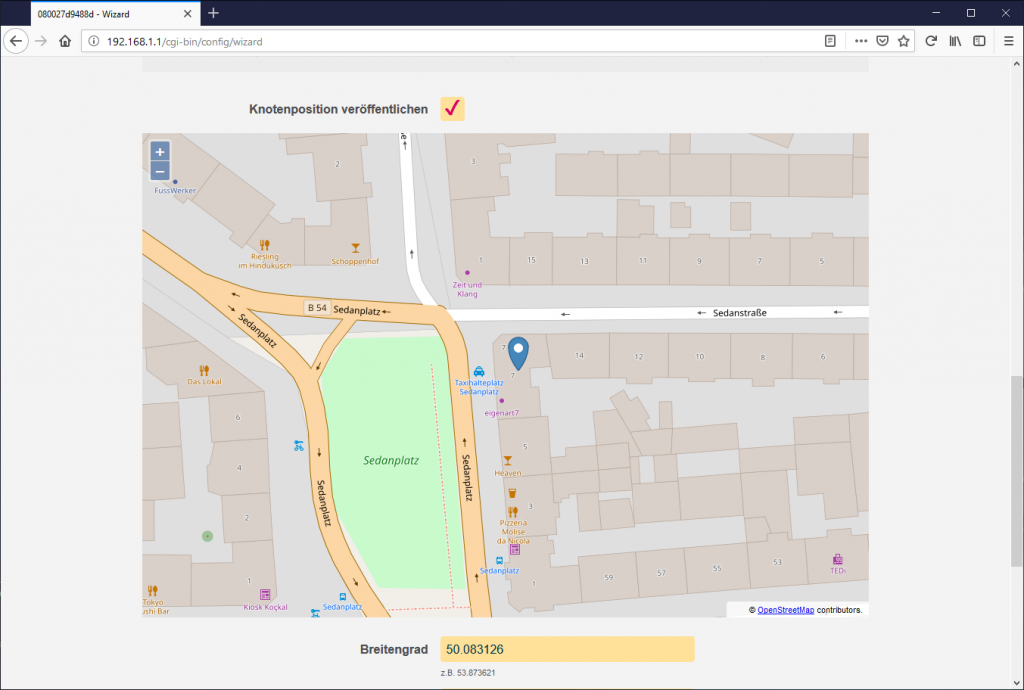Toggle reader view icon

tap(830, 41)
